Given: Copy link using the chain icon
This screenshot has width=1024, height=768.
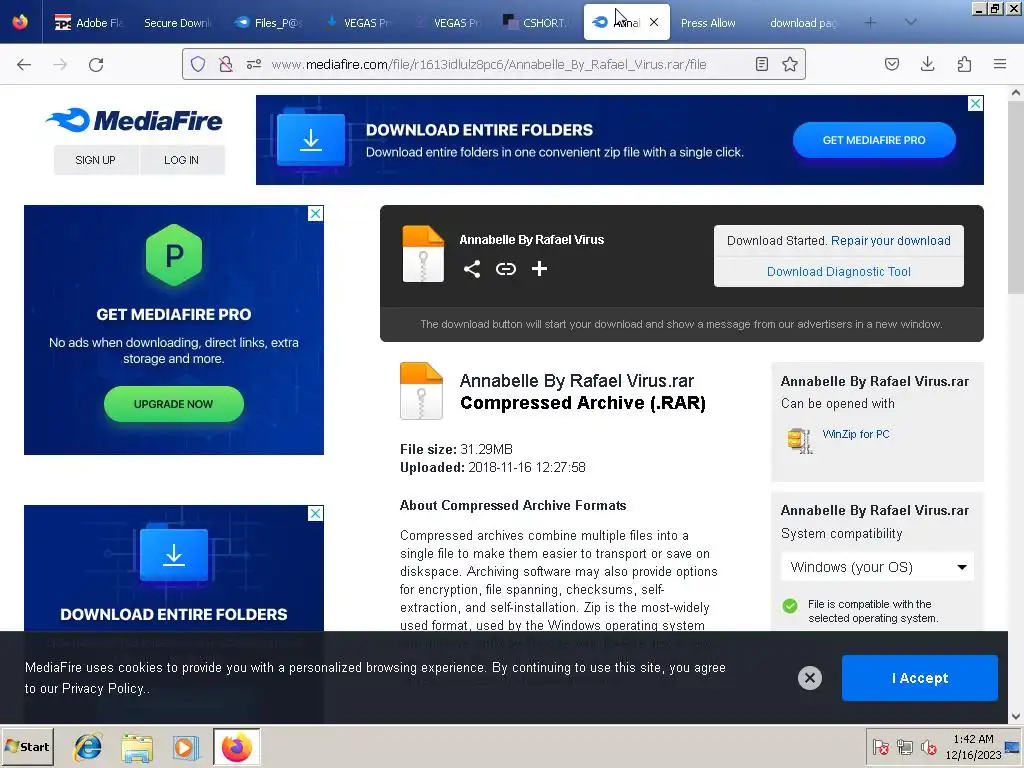Looking at the screenshot, I should pyautogui.click(x=505, y=269).
